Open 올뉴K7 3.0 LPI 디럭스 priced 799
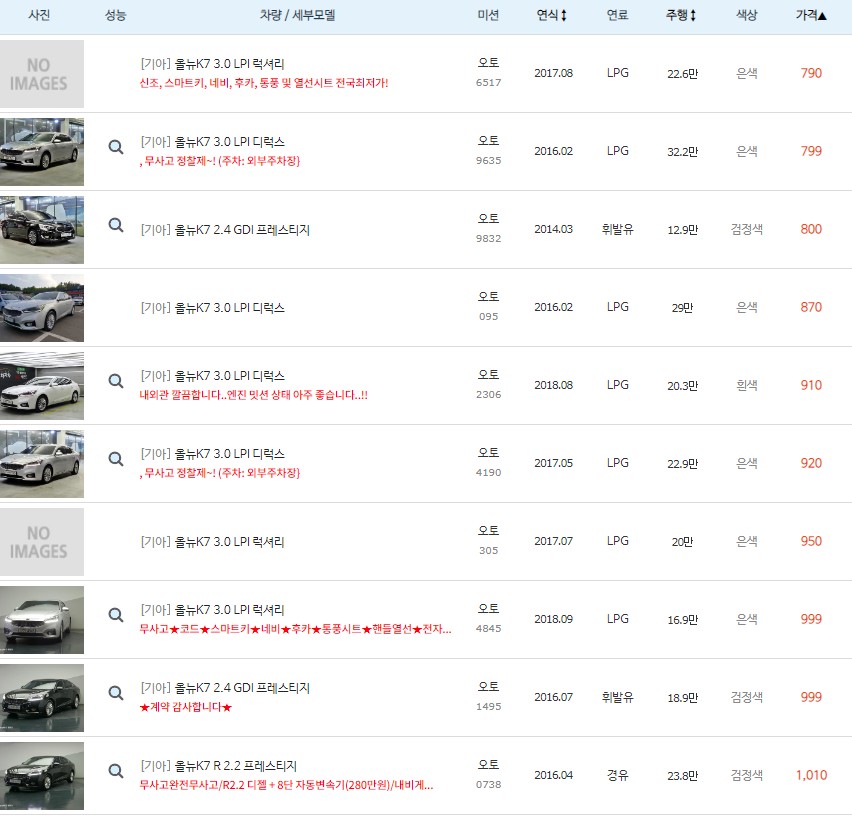852x816 pixels. [212, 142]
